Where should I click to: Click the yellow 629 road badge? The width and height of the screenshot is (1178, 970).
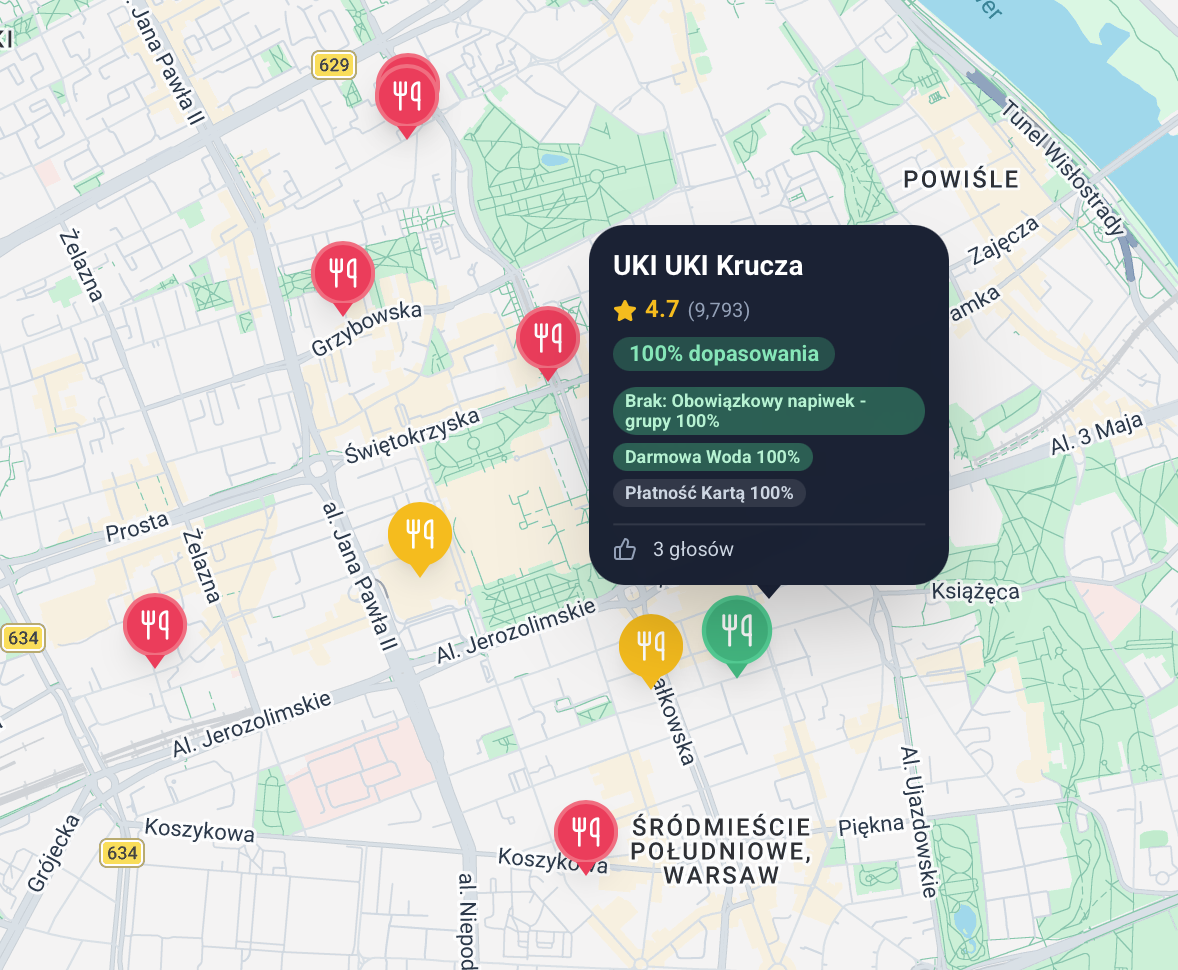coord(334,66)
